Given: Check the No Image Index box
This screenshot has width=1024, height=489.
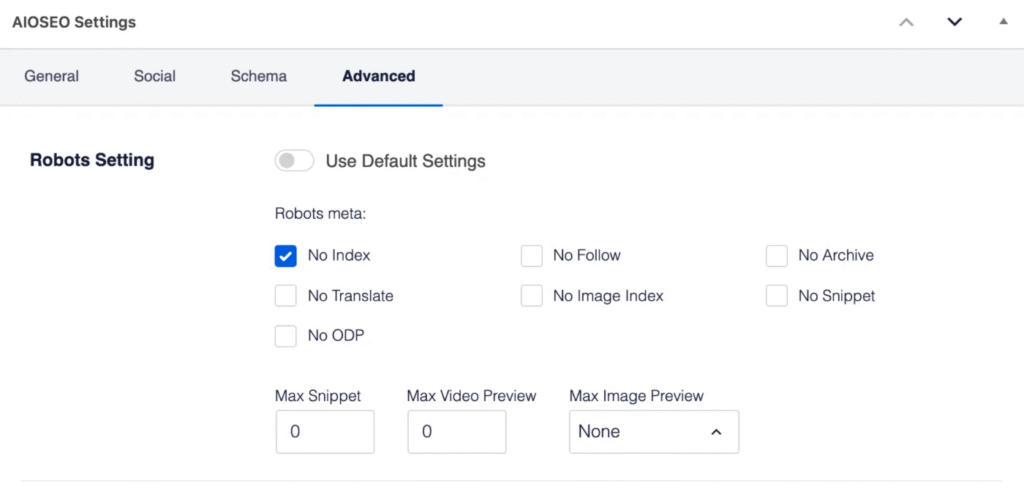Looking at the screenshot, I should [x=532, y=296].
